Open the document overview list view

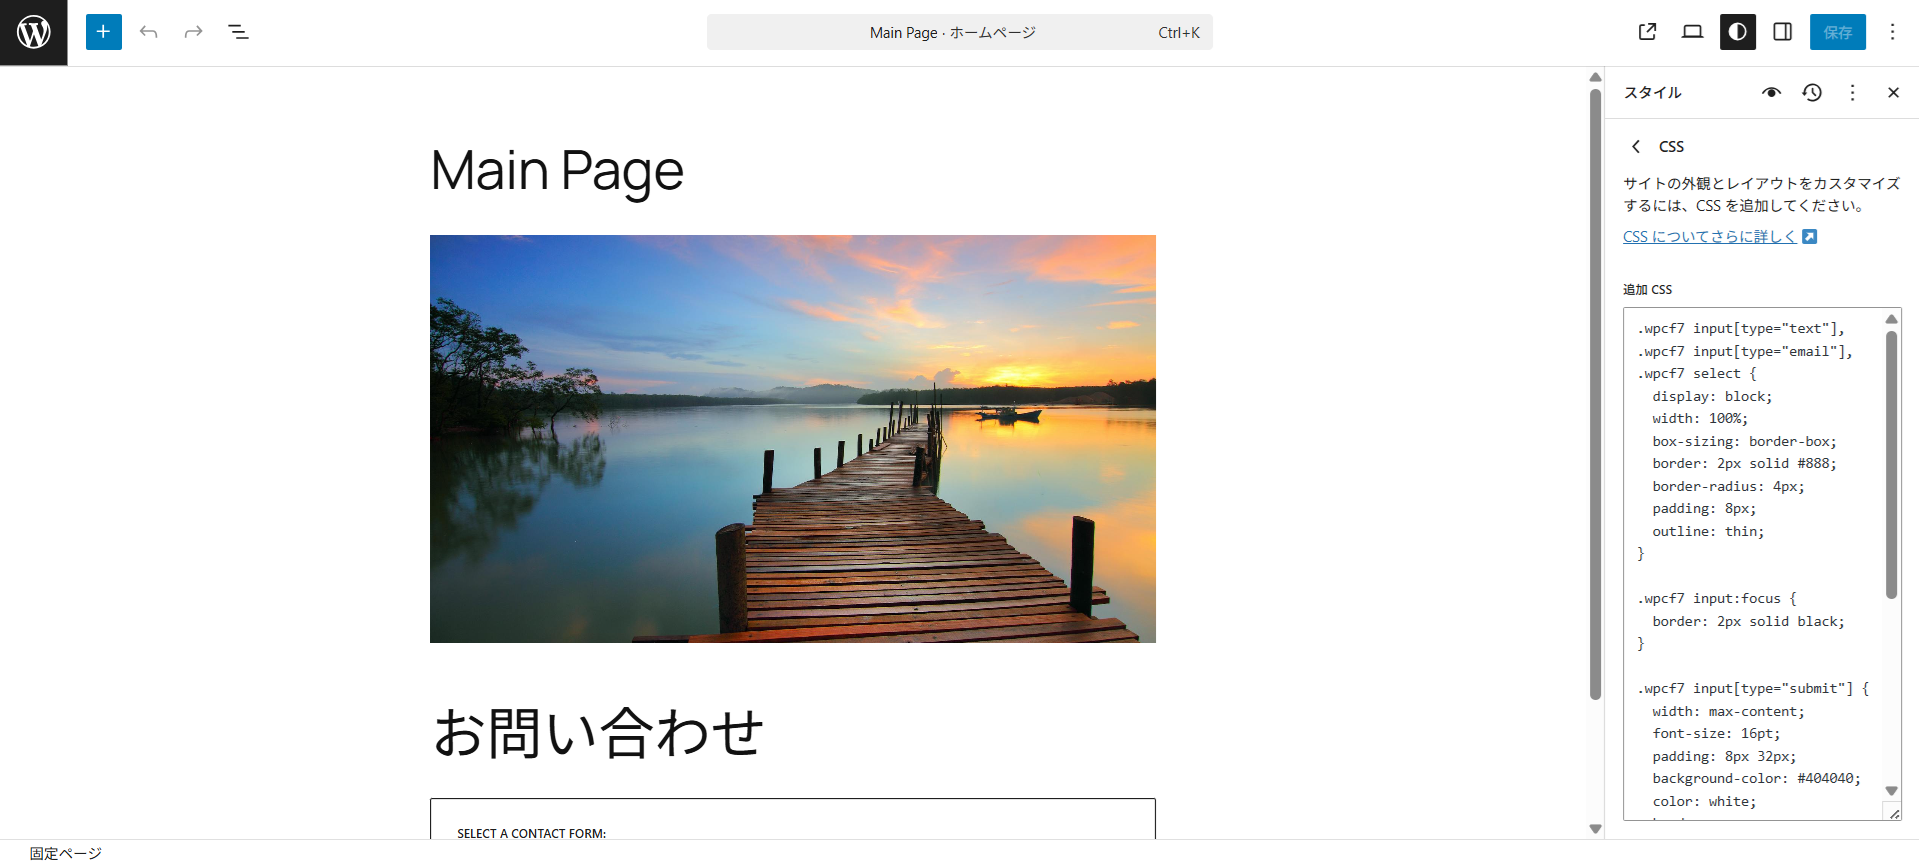coord(238,32)
